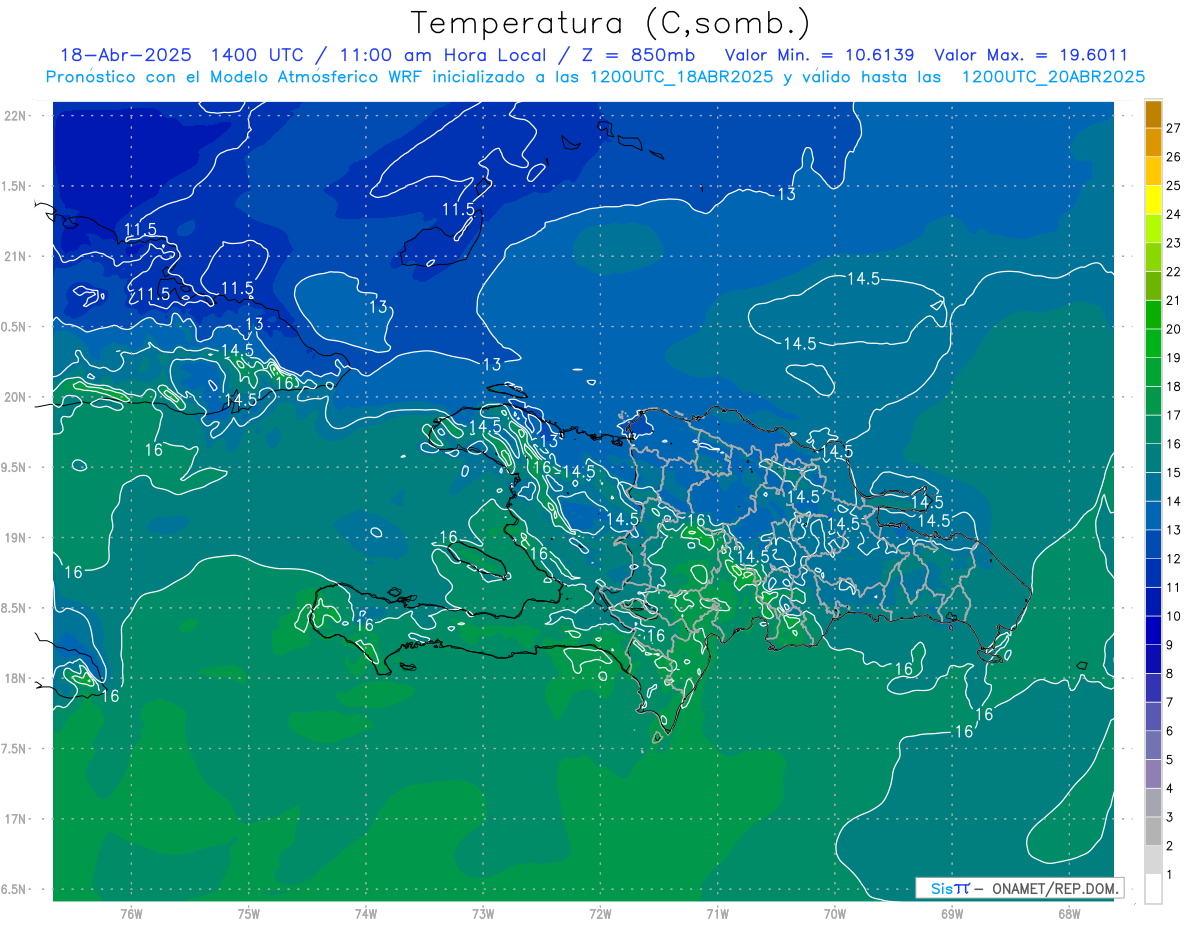Click the "22N" latitude axis label
Image resolution: width=1200 pixels, height=927 pixels.
tap(15, 116)
